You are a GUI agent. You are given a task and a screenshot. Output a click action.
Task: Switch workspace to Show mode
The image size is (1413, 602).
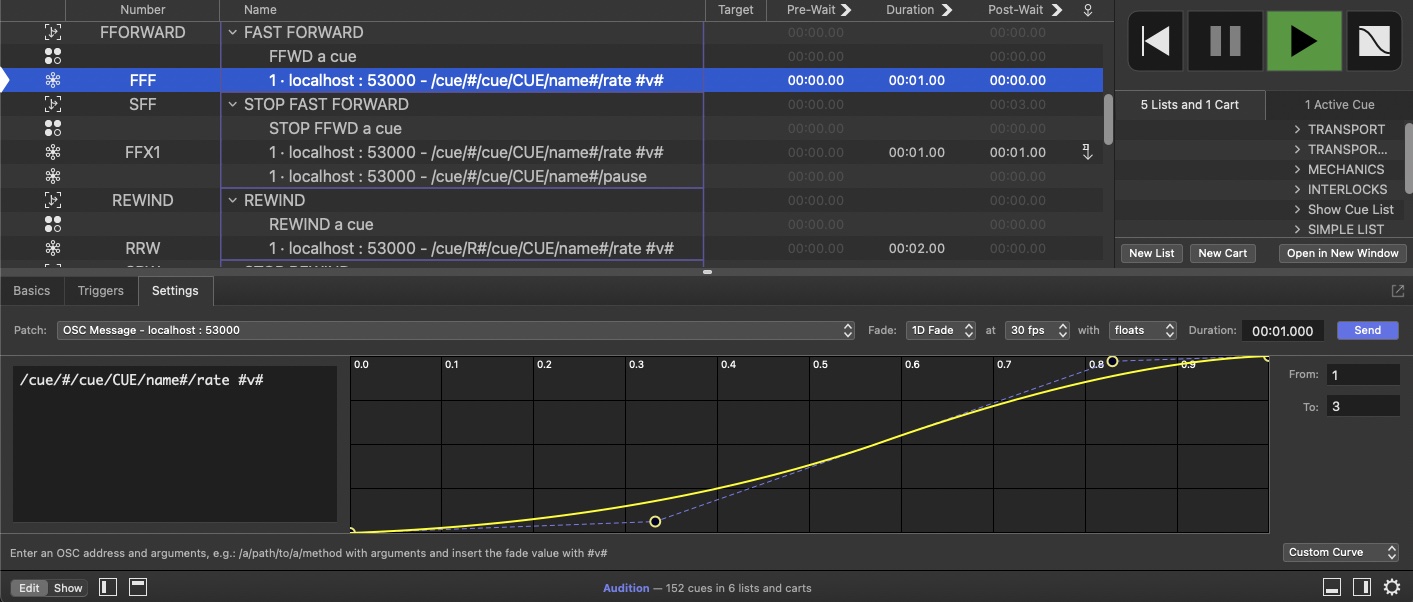[68, 588]
